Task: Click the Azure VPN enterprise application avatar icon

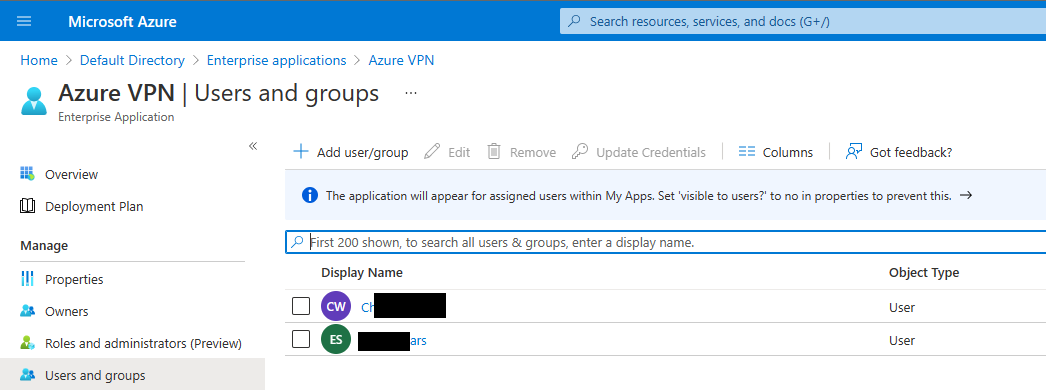Action: (34, 101)
